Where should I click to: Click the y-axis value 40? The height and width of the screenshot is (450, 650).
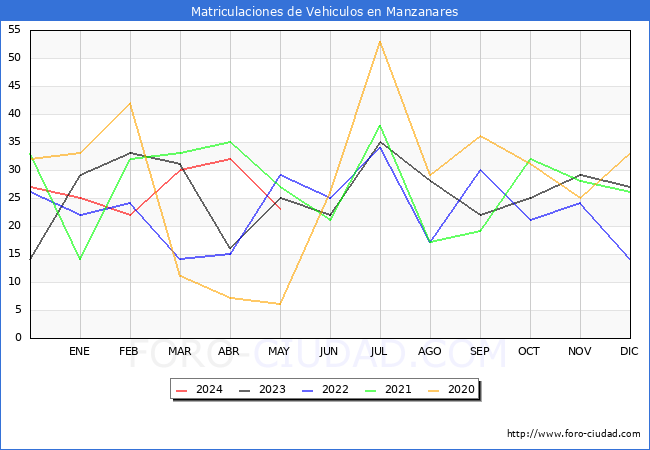[15, 114]
